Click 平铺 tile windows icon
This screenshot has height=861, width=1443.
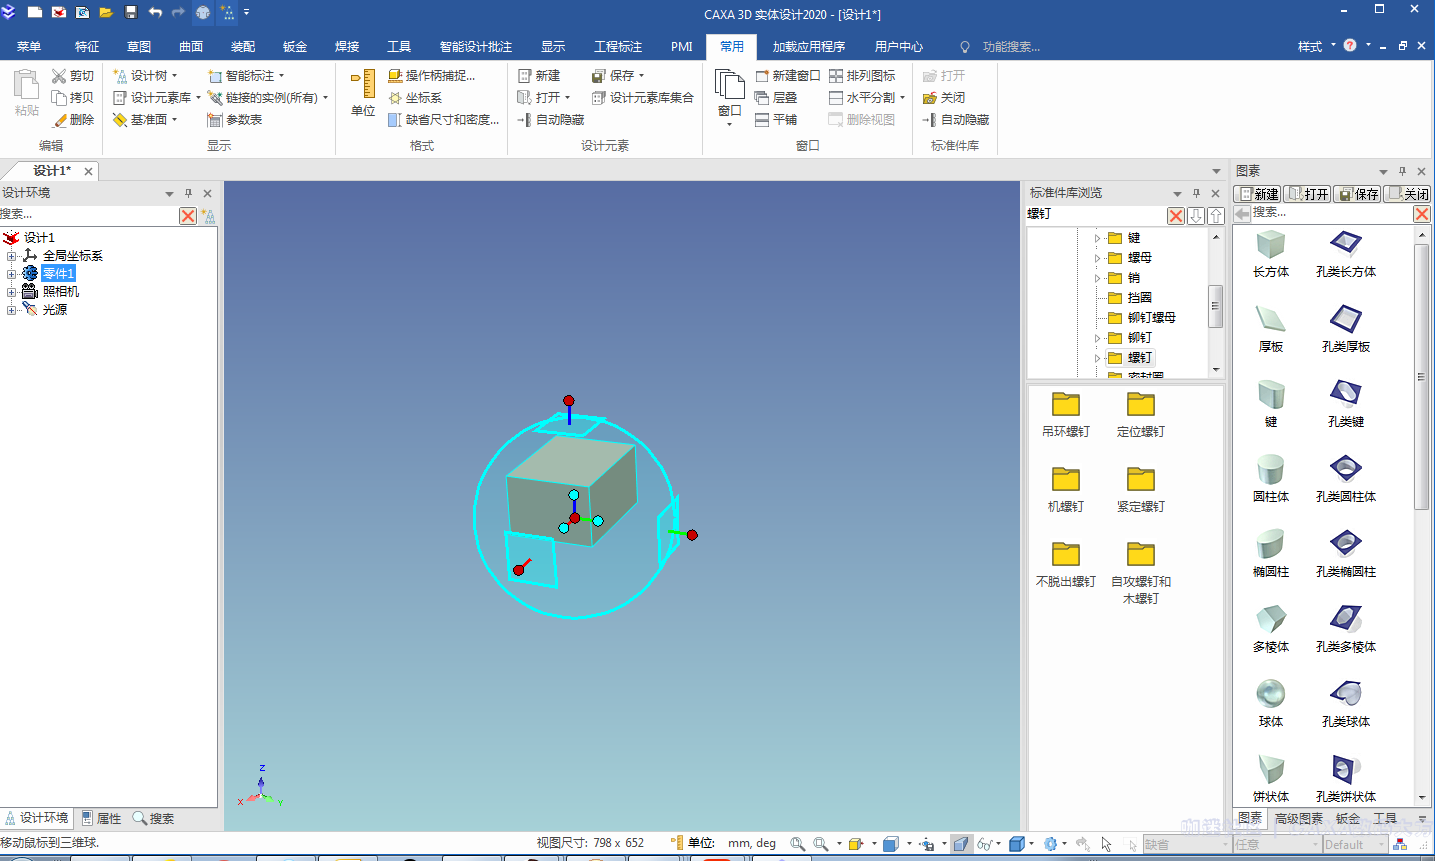click(762, 120)
